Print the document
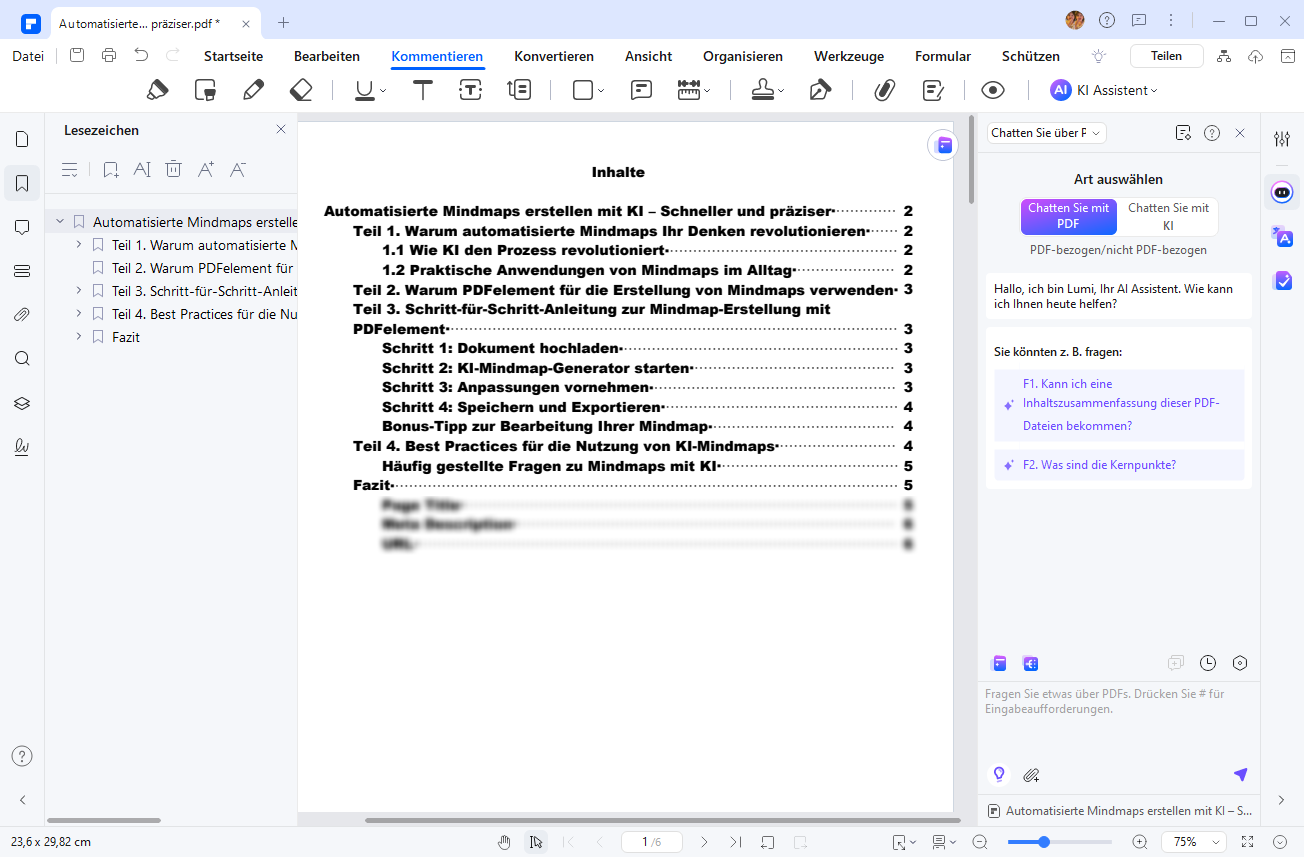This screenshot has height=857, width=1304. click(x=109, y=56)
